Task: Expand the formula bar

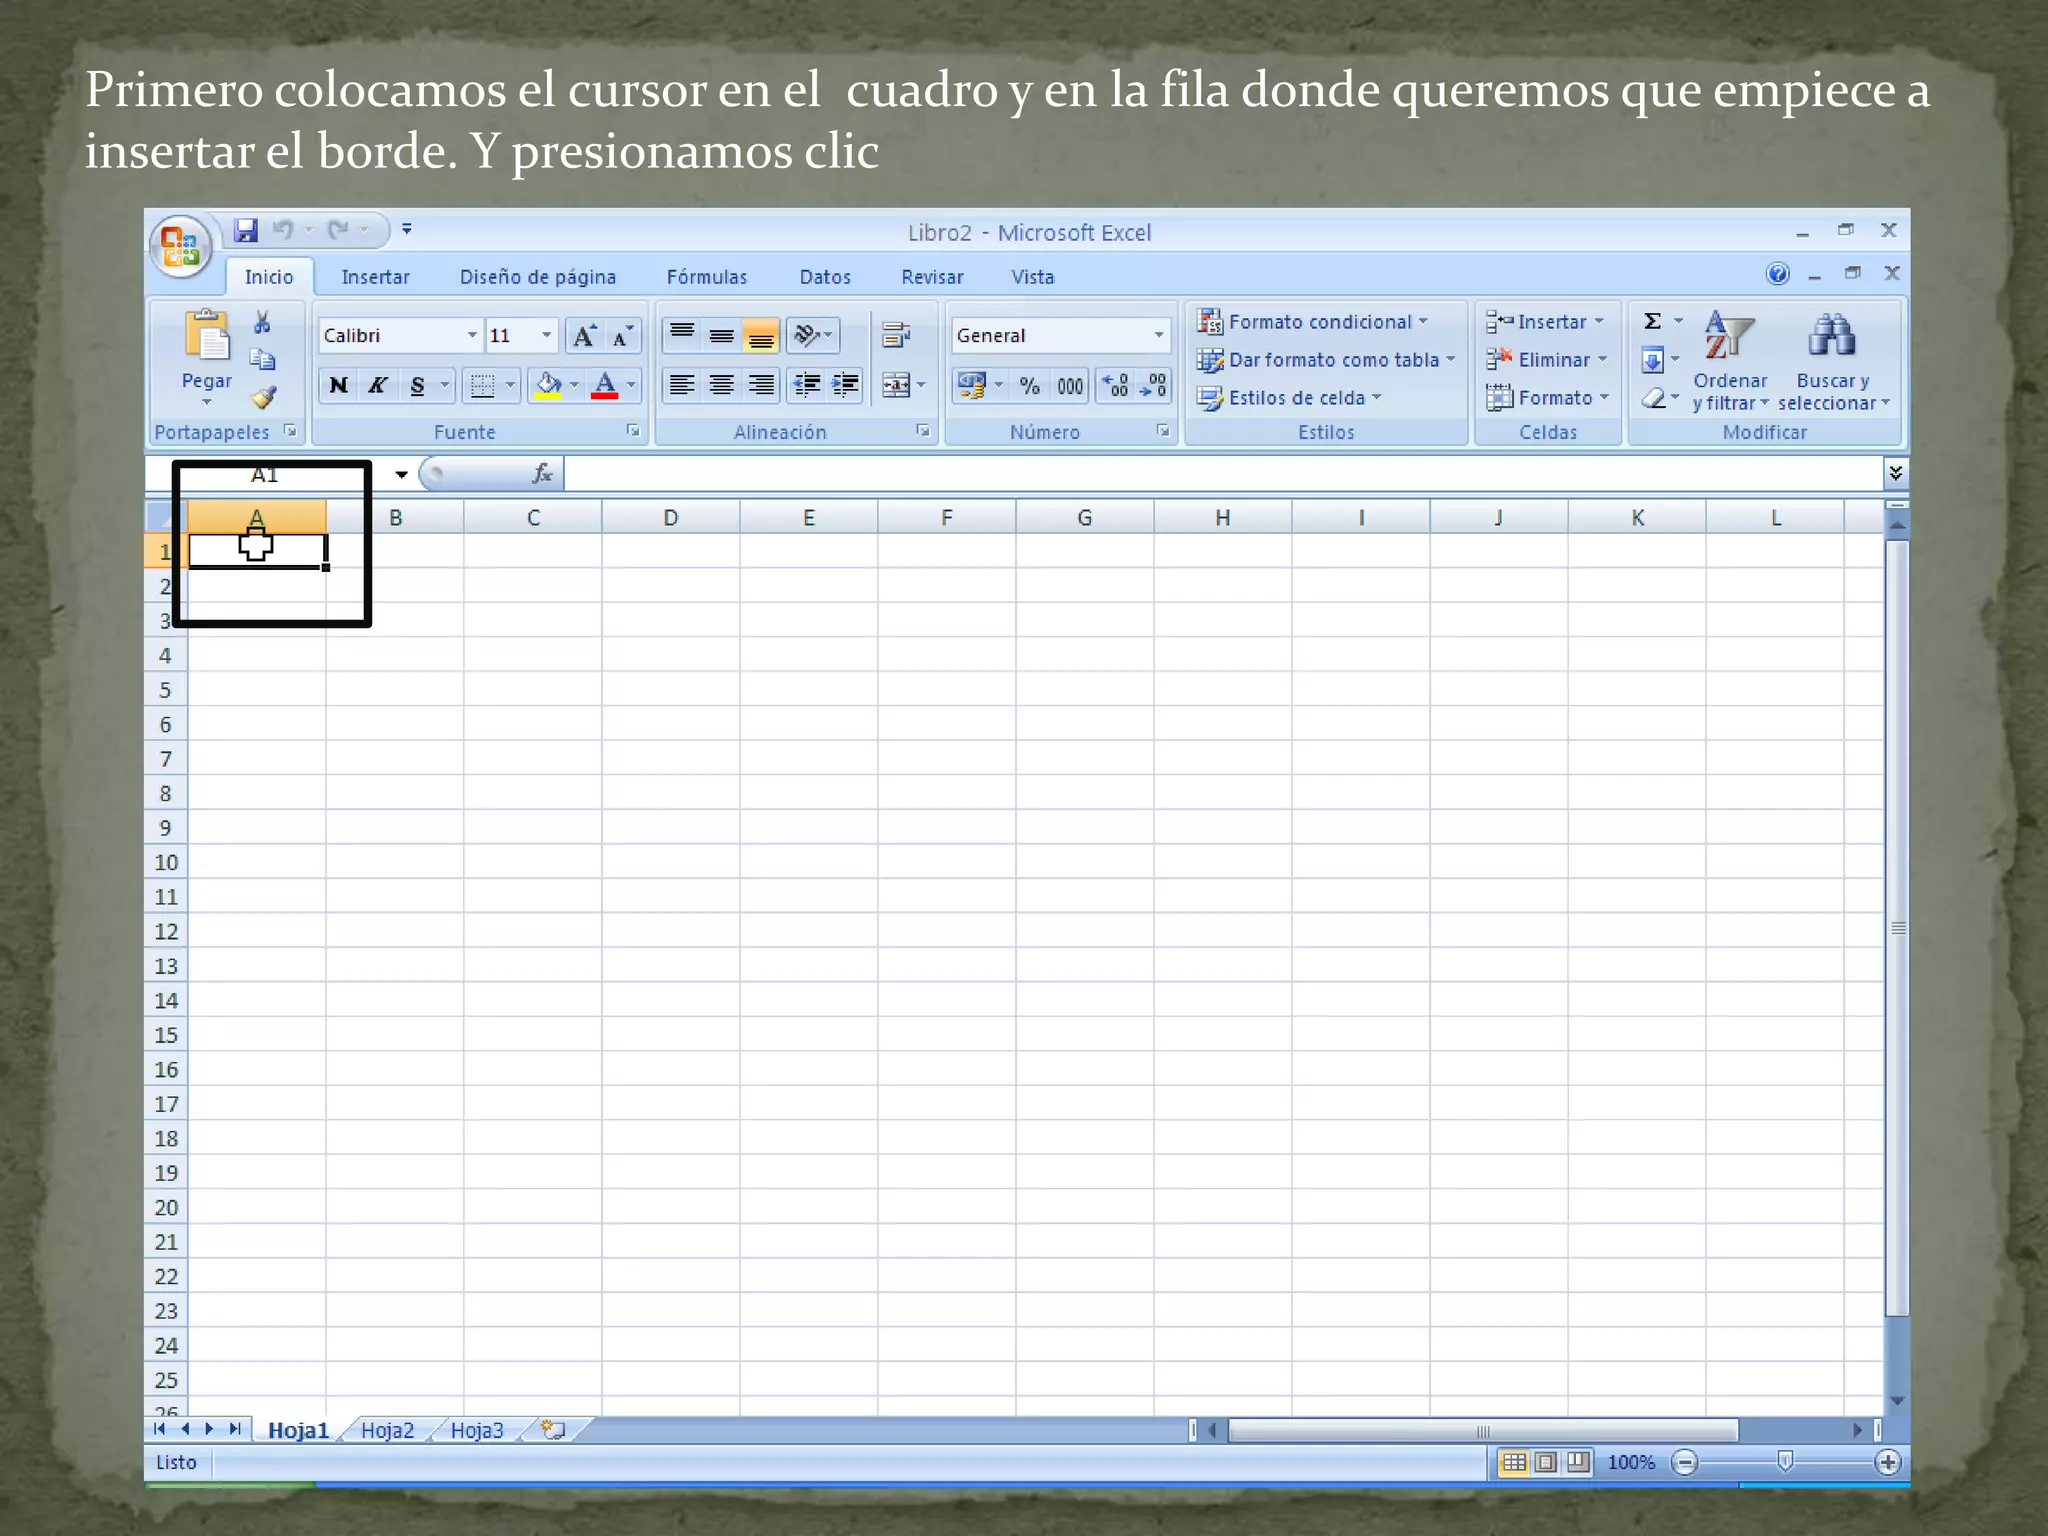Action: [1895, 473]
